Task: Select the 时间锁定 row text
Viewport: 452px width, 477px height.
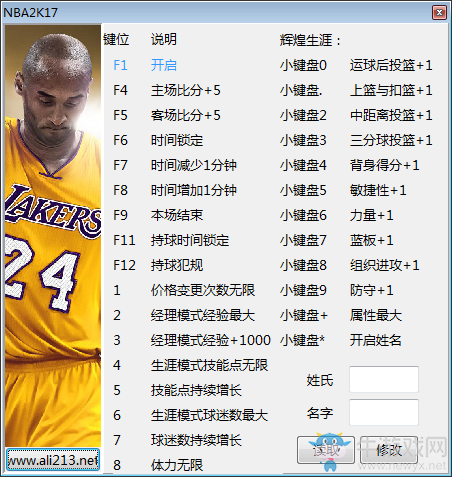Action: pos(177,140)
